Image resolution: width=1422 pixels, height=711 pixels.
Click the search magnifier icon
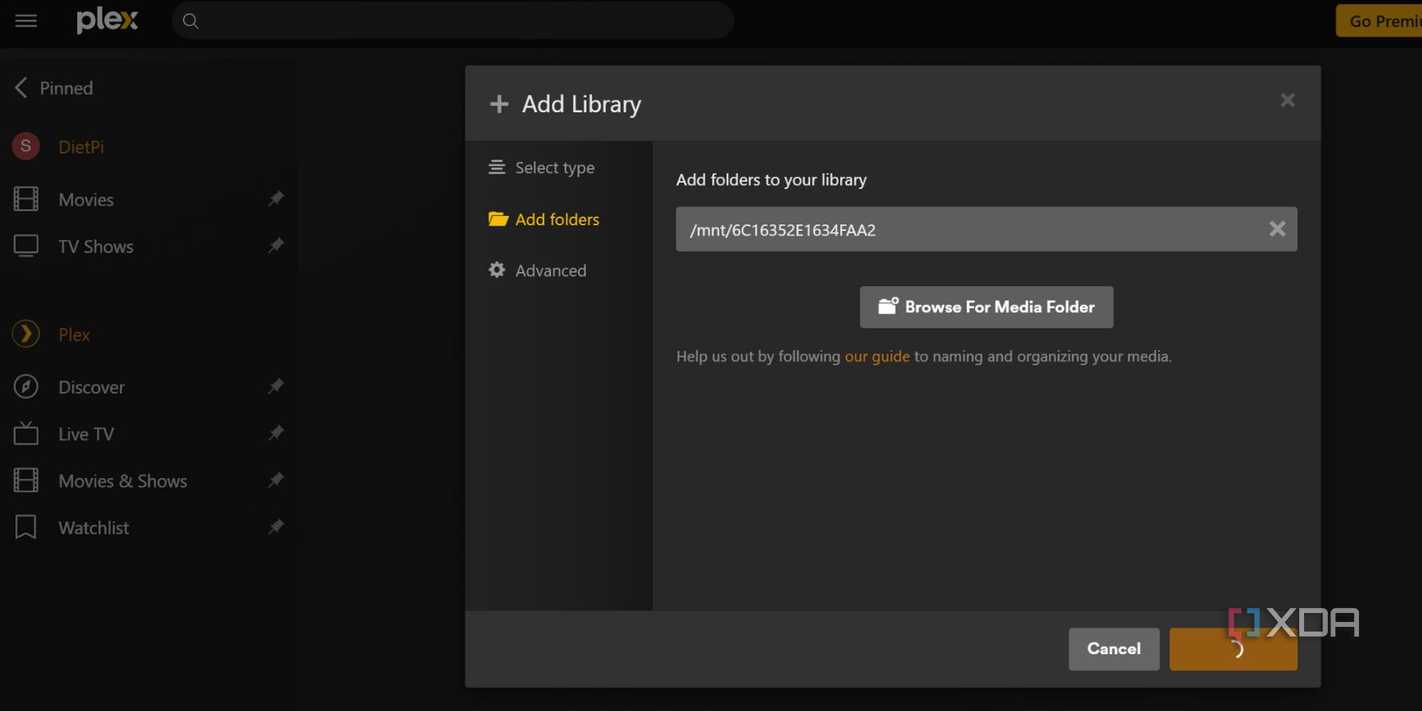tap(190, 20)
